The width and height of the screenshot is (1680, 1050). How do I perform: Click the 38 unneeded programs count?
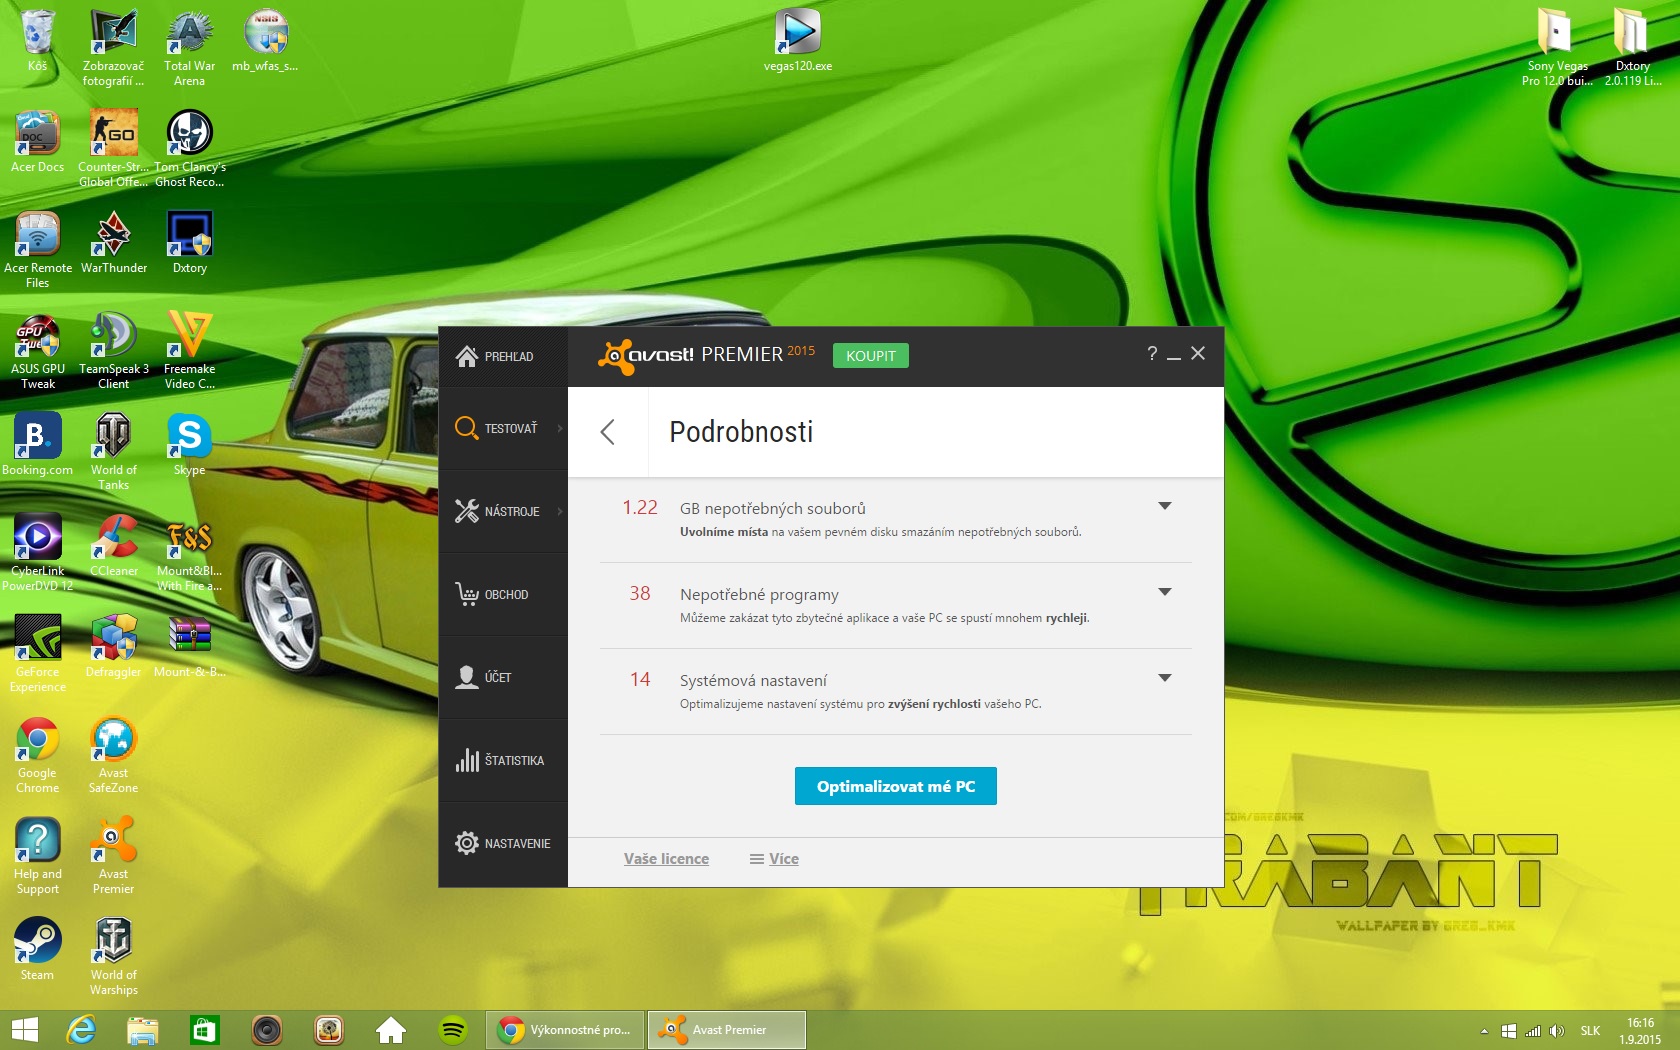pos(640,594)
